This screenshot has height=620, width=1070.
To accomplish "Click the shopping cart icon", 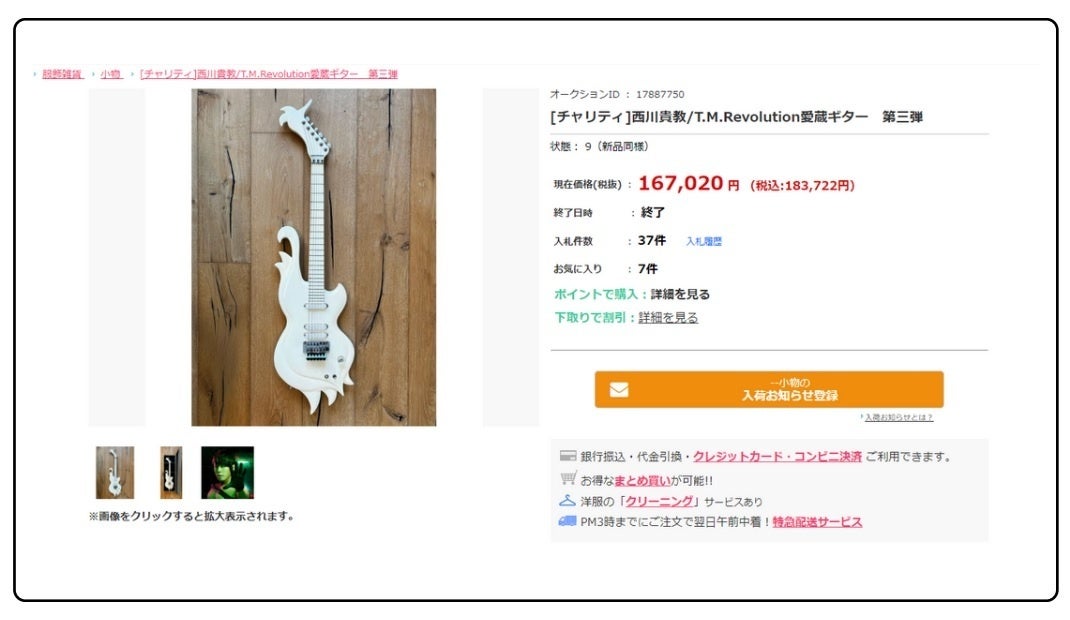I will 568,479.
